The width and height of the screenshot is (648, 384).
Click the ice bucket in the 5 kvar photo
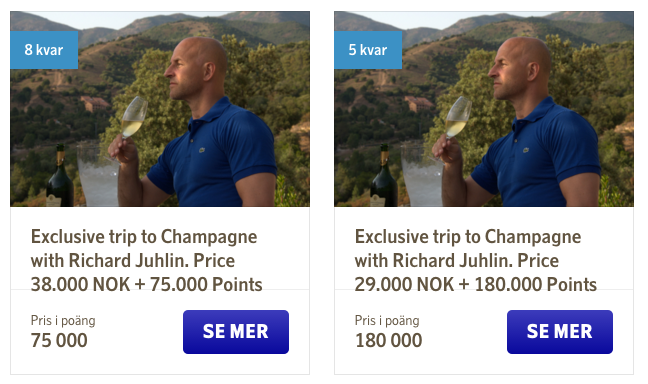click(x=422, y=174)
